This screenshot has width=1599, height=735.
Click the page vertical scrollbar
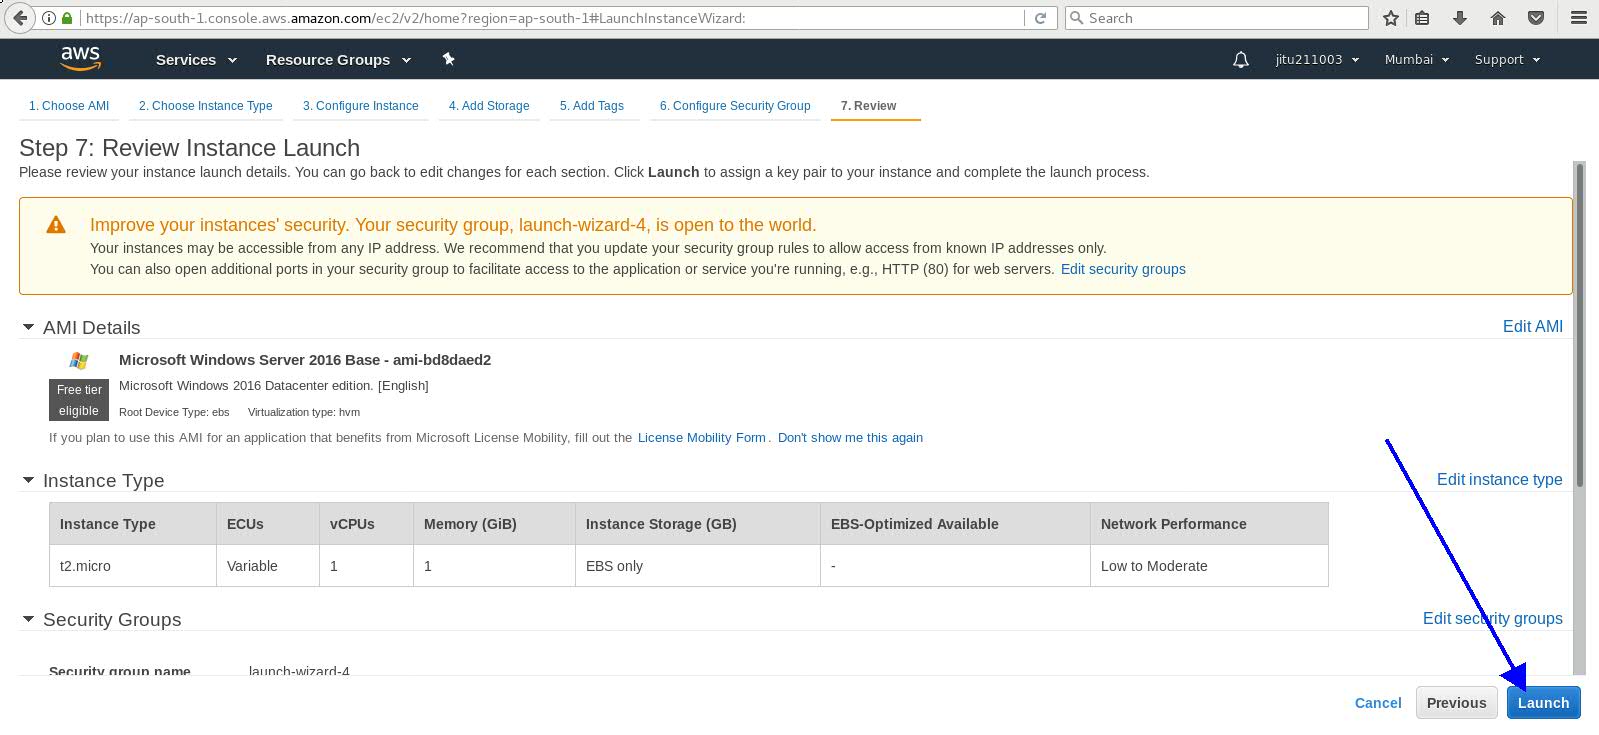(x=1579, y=325)
